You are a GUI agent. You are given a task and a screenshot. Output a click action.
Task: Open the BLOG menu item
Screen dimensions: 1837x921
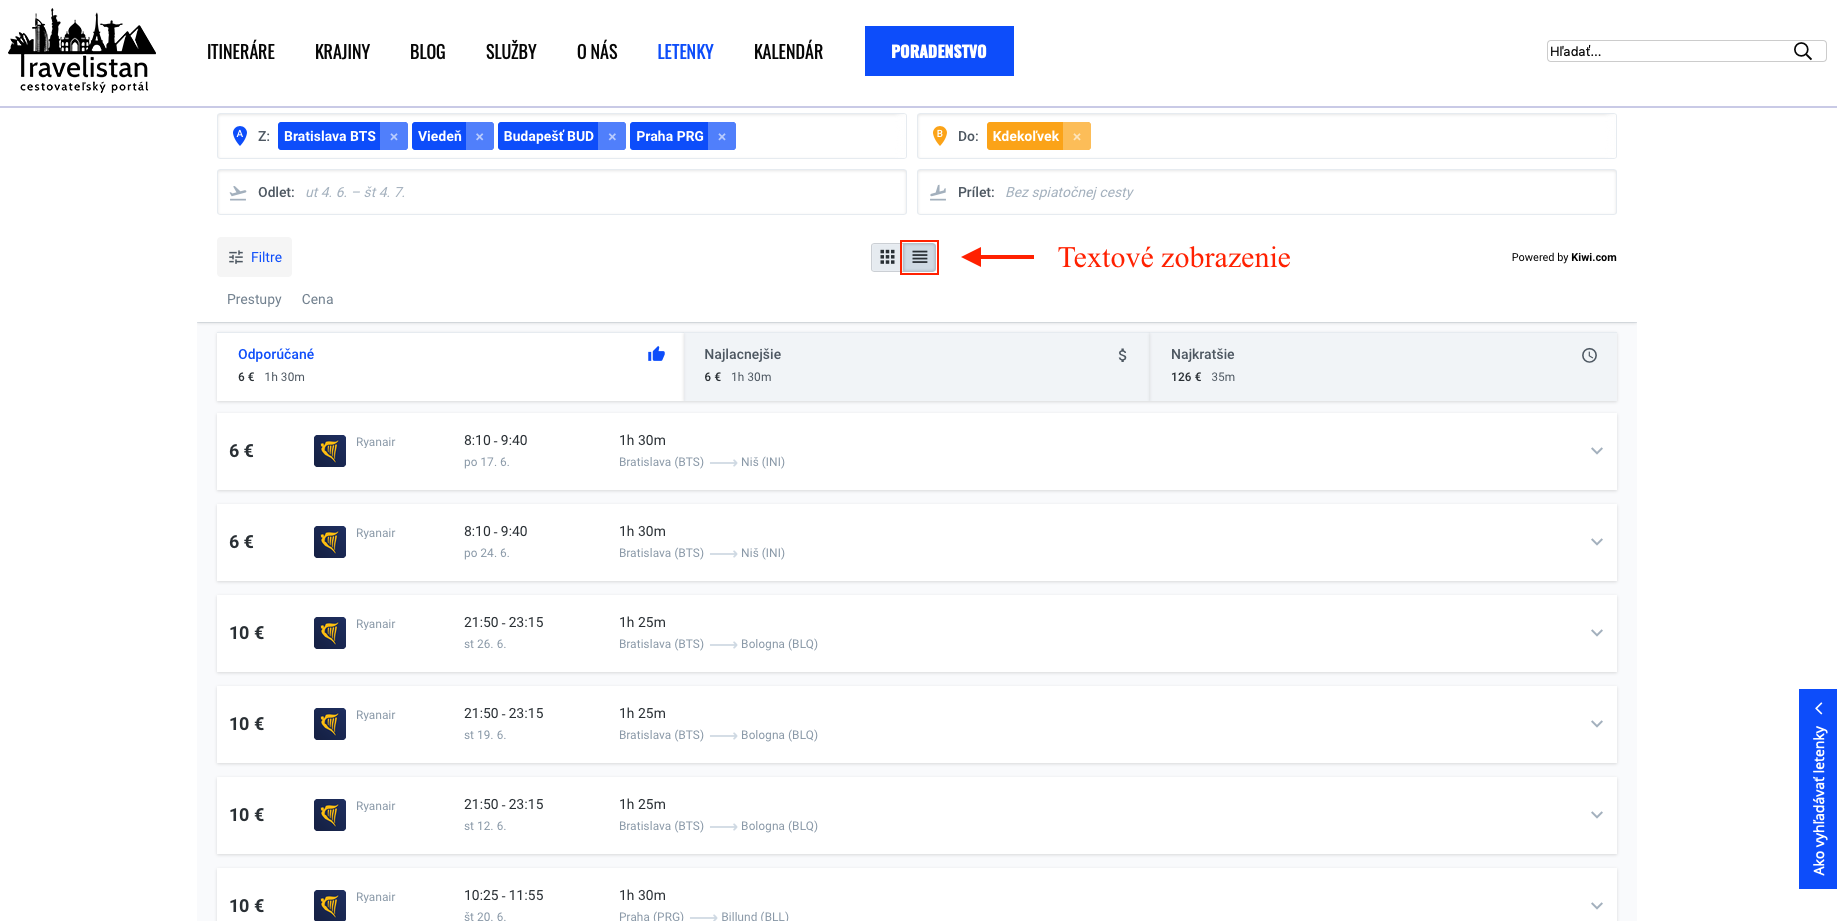tap(428, 52)
